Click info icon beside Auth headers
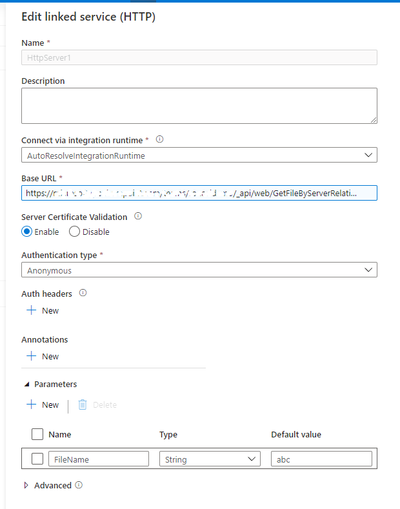Screen dimensions: 400x509 [x=83, y=293]
